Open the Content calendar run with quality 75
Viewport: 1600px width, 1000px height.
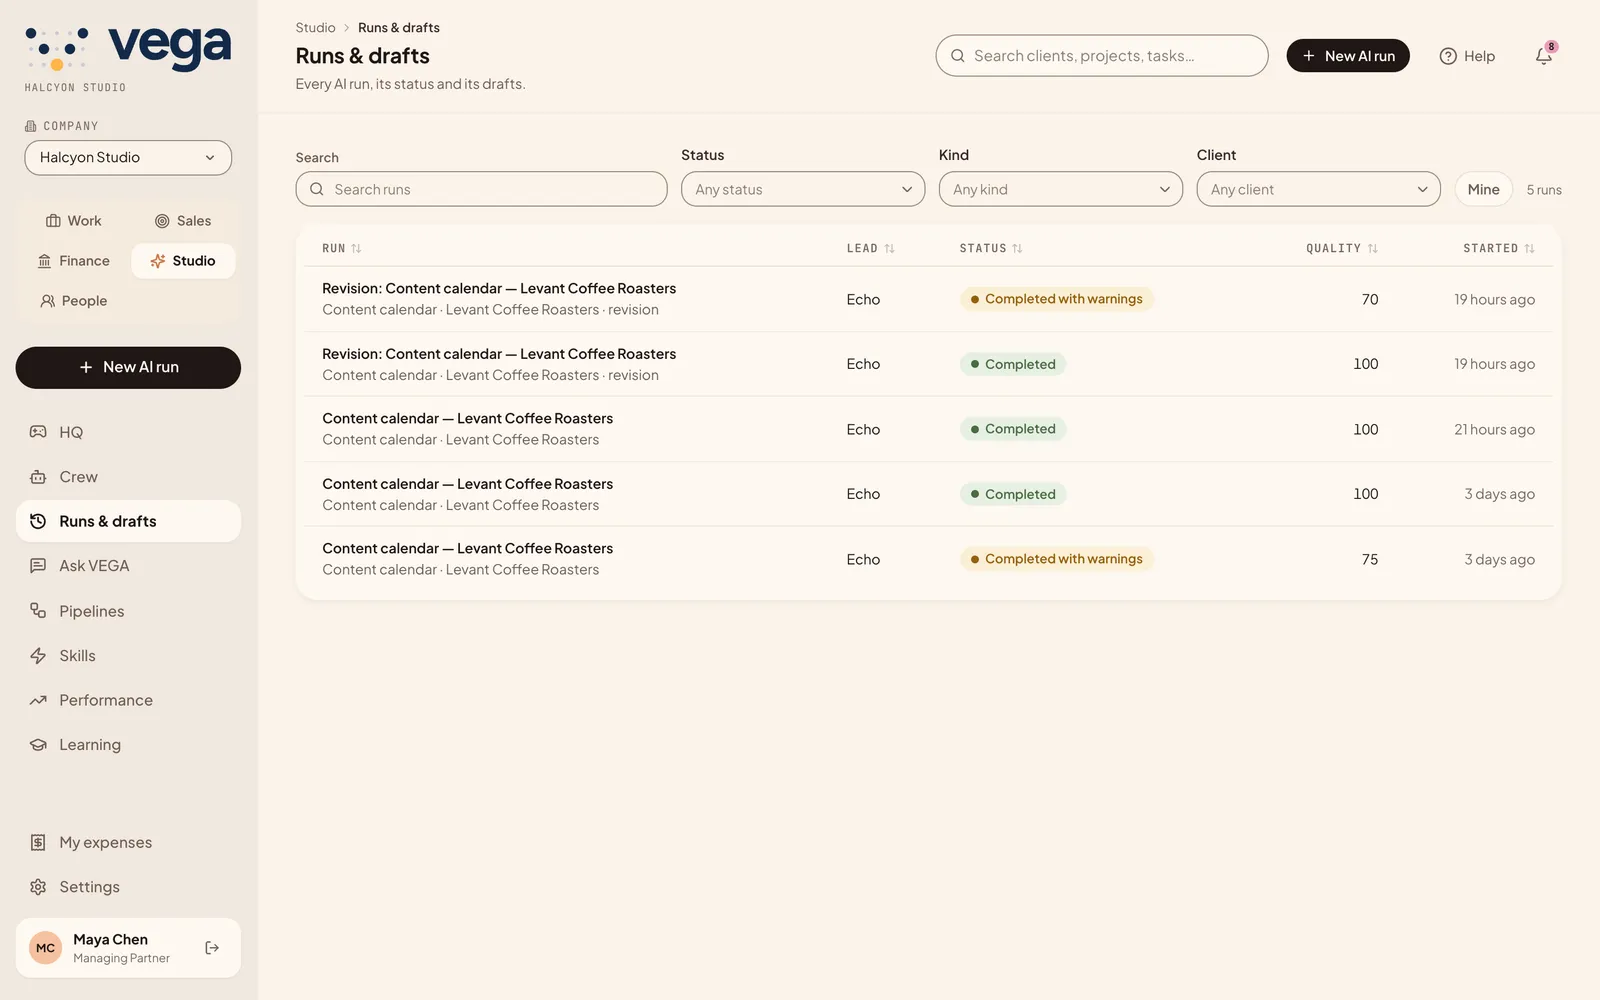(x=928, y=559)
